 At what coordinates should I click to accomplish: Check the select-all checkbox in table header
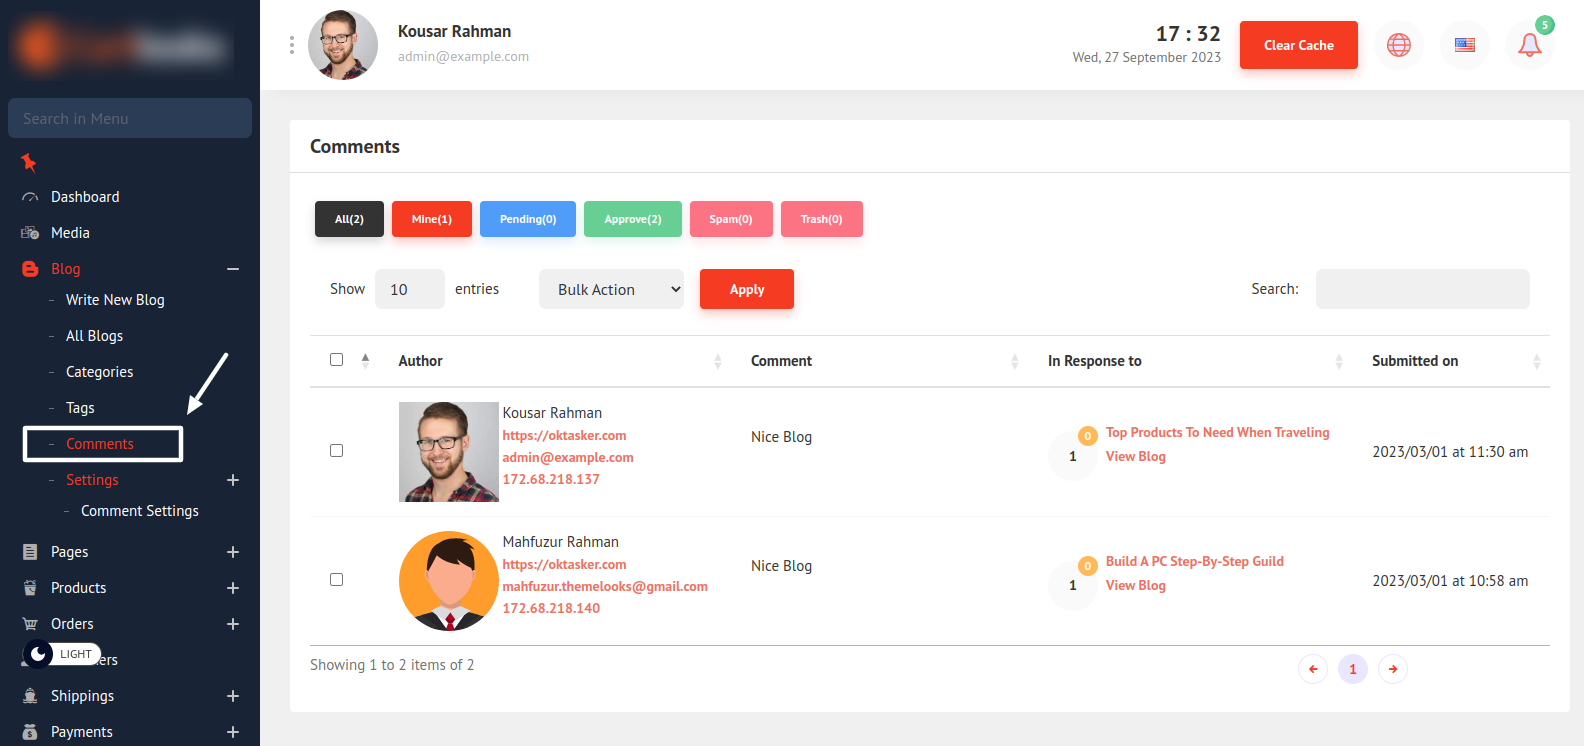(x=336, y=360)
